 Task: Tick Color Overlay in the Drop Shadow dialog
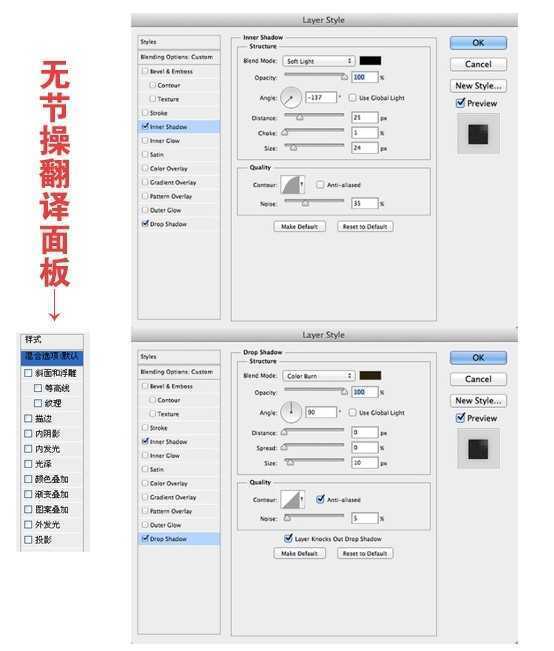[145, 483]
